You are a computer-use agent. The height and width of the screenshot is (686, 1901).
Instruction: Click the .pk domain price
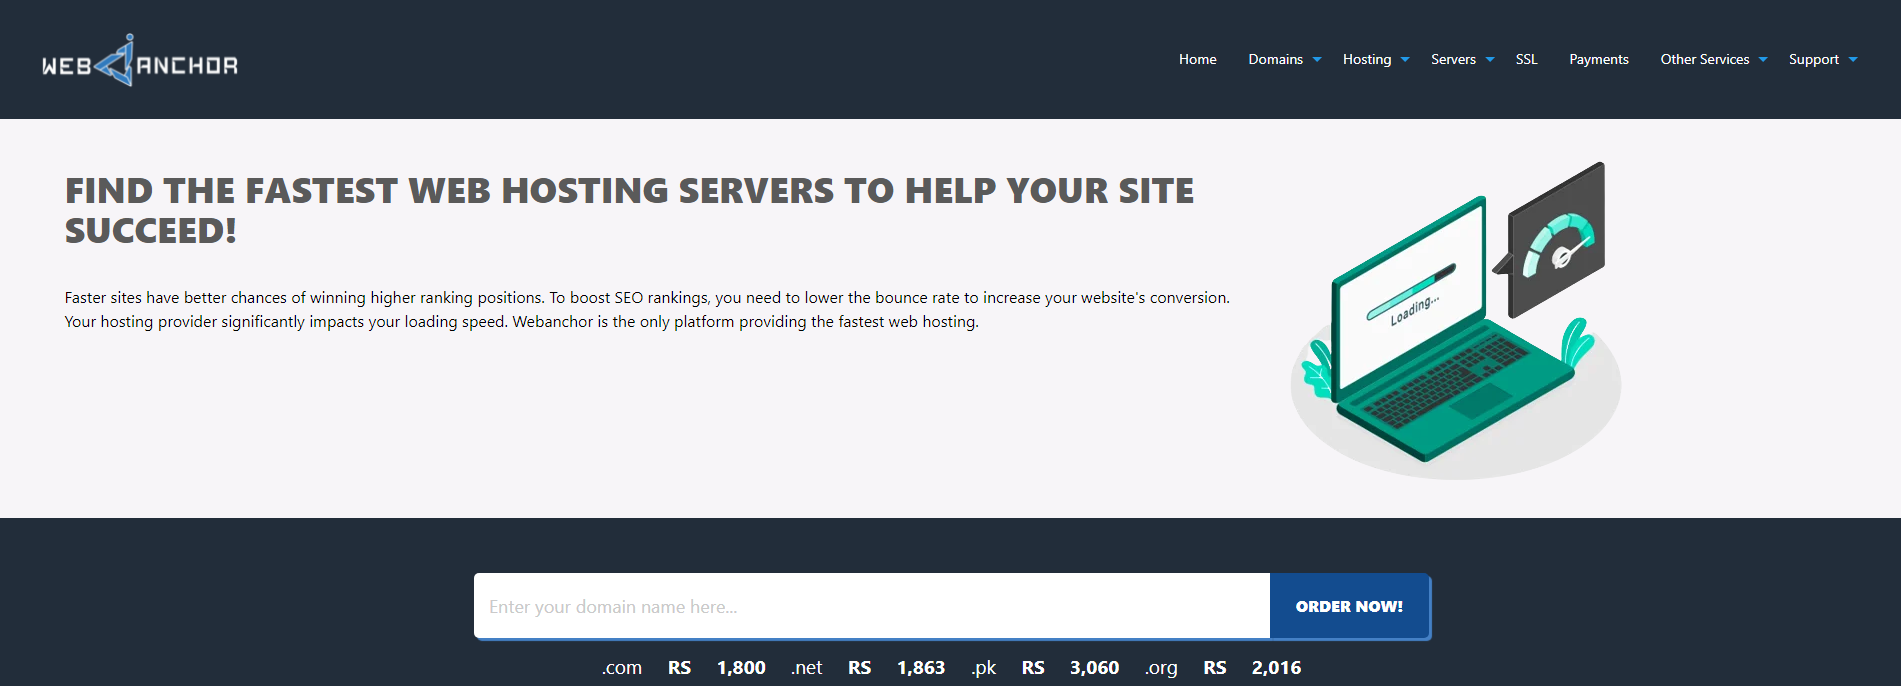pyautogui.click(x=1094, y=668)
